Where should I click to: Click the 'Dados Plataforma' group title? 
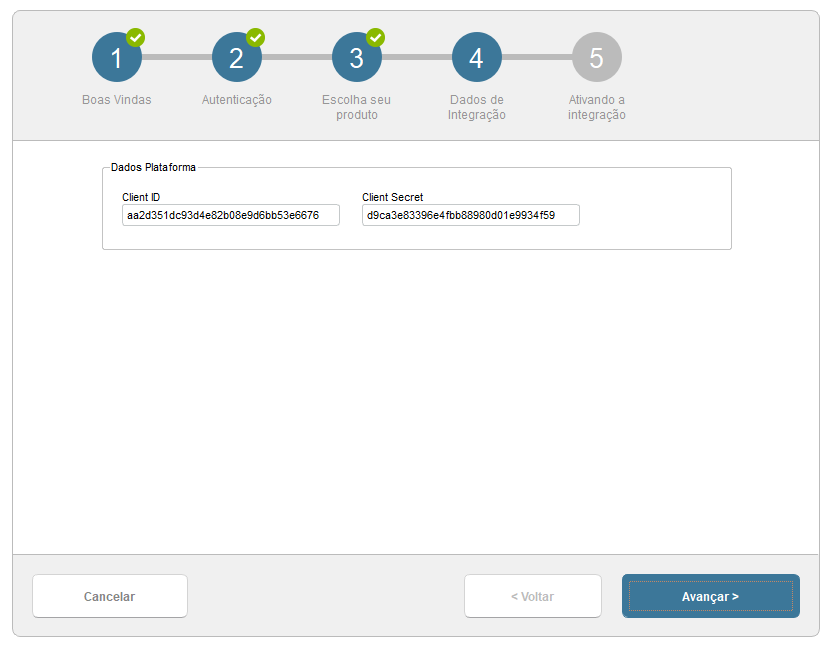click(x=153, y=167)
